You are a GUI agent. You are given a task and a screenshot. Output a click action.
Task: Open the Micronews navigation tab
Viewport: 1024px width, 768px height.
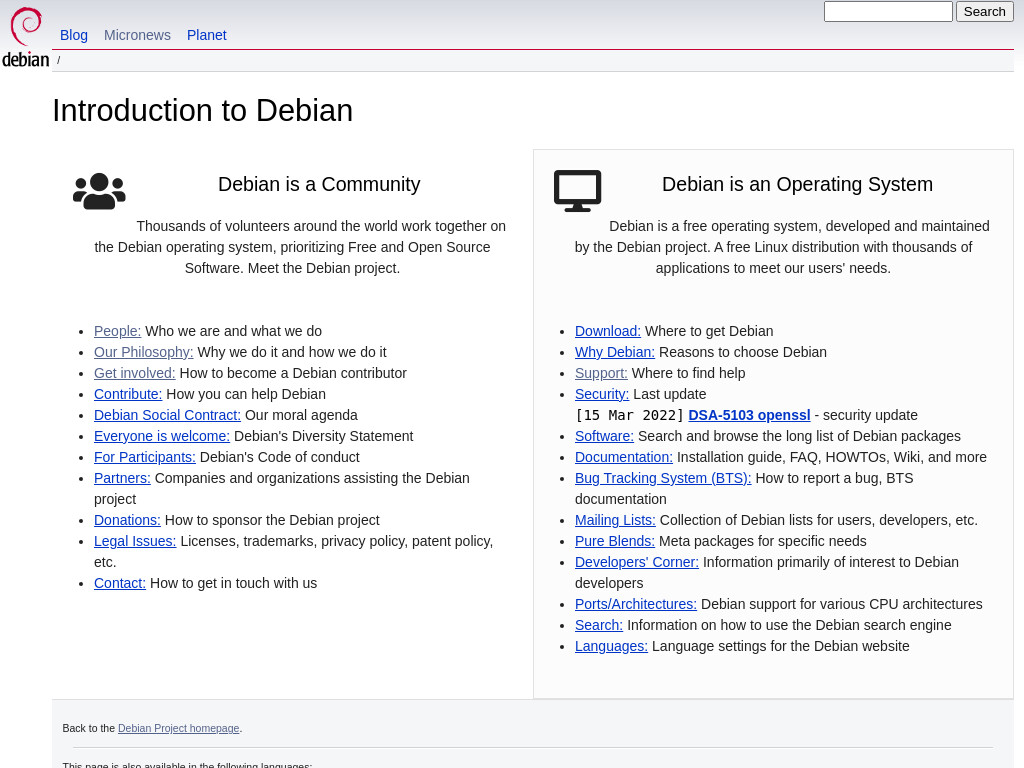[137, 35]
